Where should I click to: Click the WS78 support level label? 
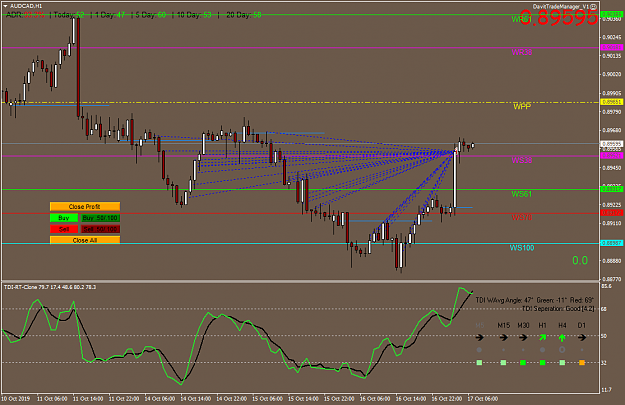[x=522, y=218]
